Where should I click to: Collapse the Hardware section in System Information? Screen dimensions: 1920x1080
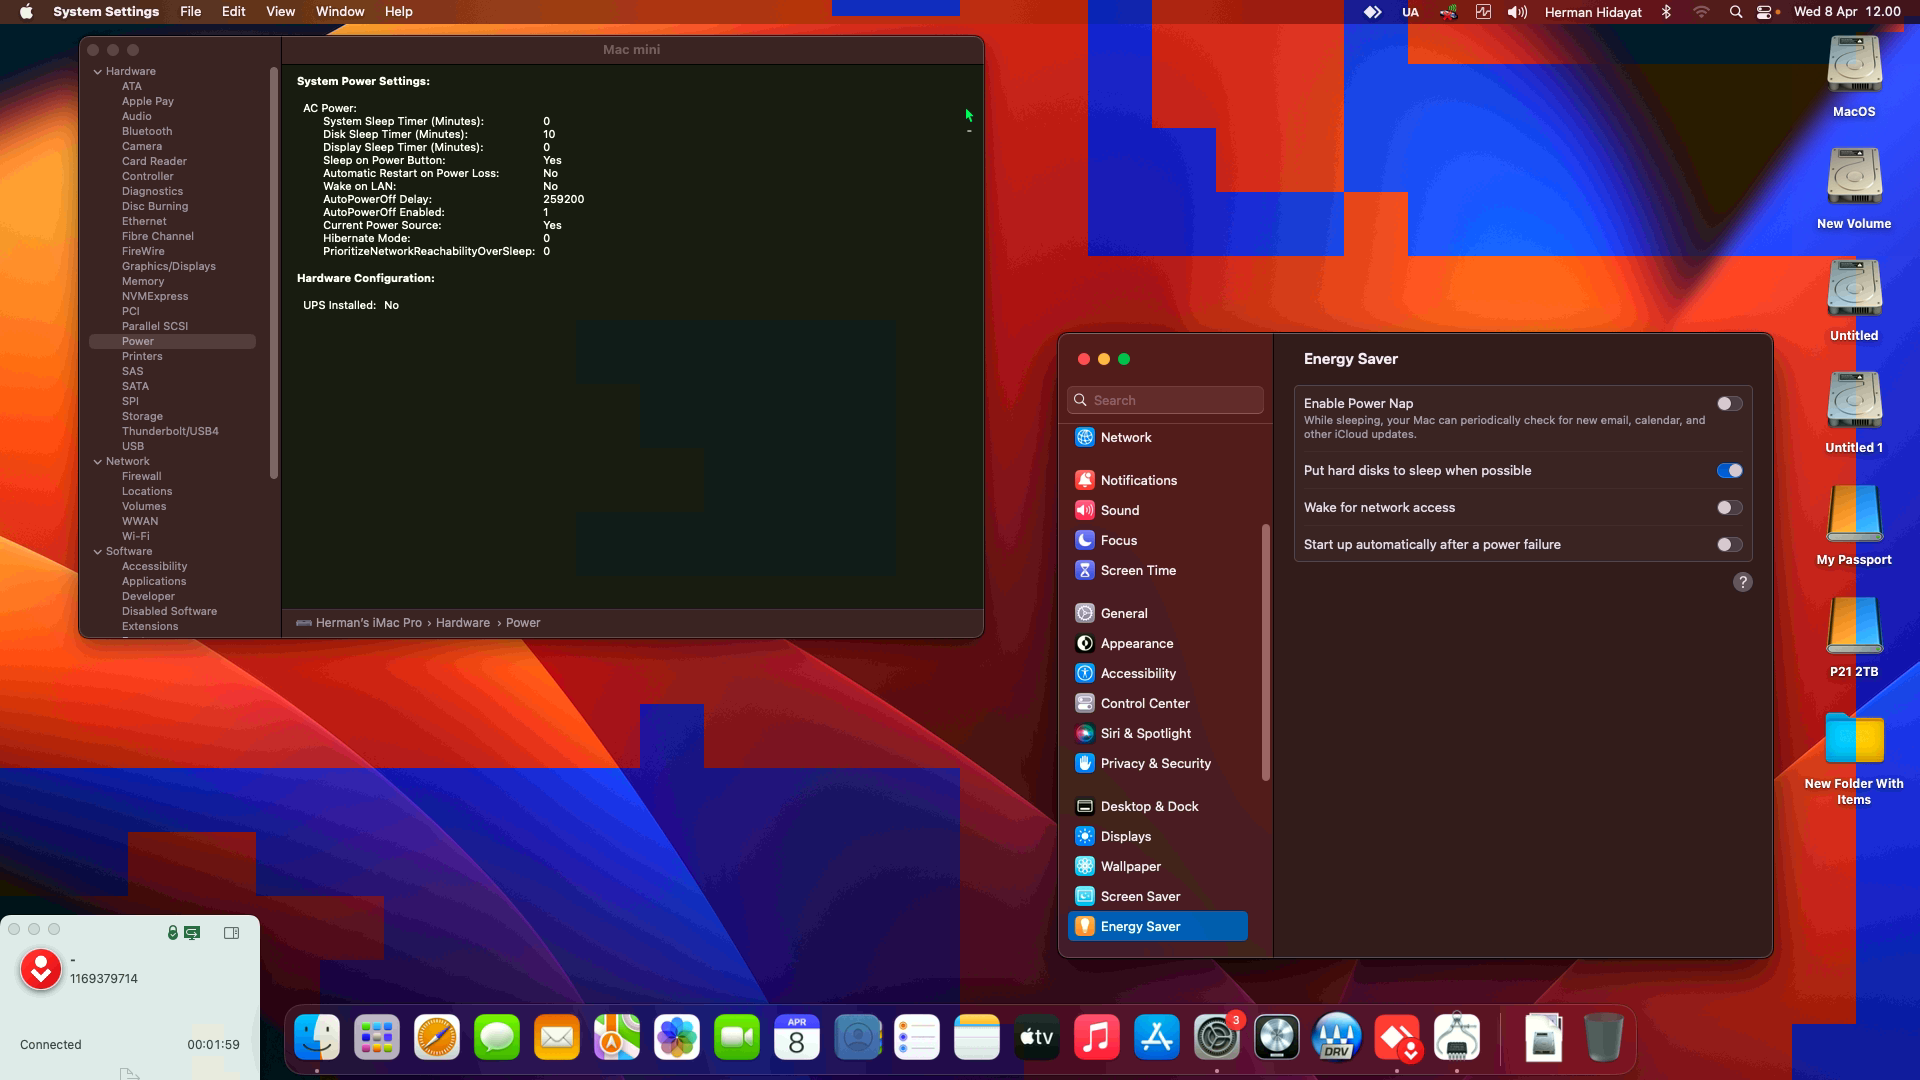[98, 72]
